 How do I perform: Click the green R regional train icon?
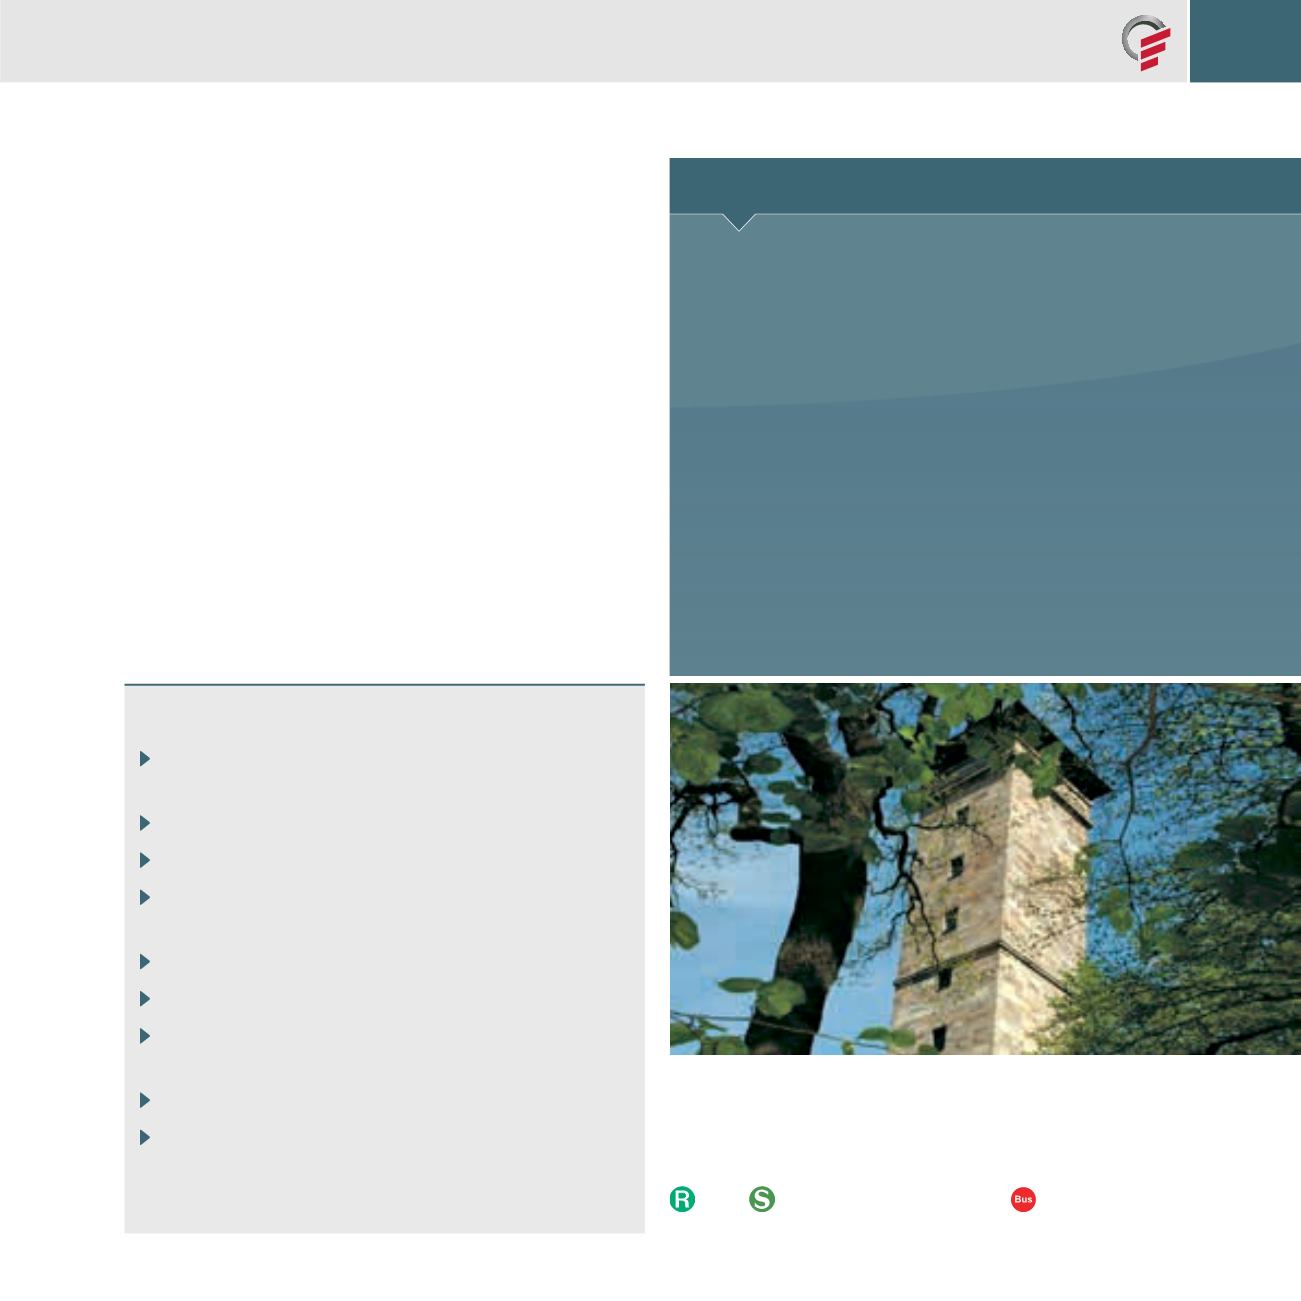tap(681, 1200)
